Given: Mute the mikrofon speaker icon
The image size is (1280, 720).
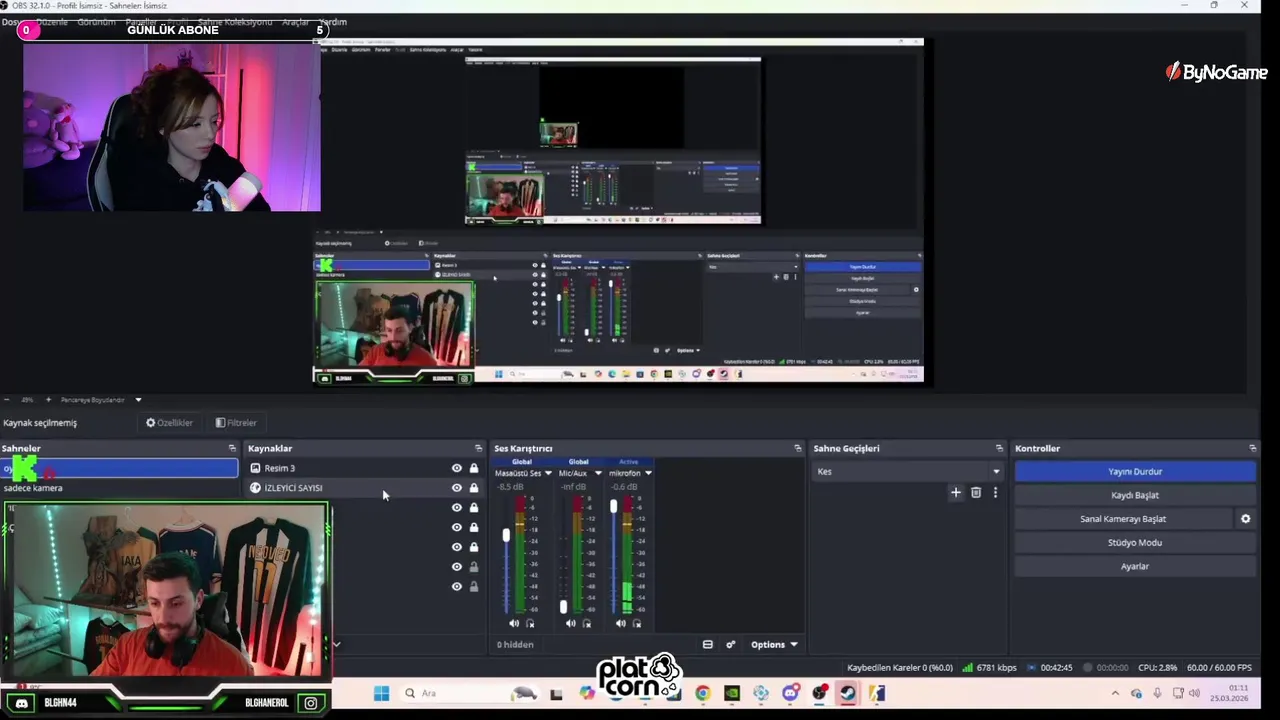Looking at the screenshot, I should 620,623.
